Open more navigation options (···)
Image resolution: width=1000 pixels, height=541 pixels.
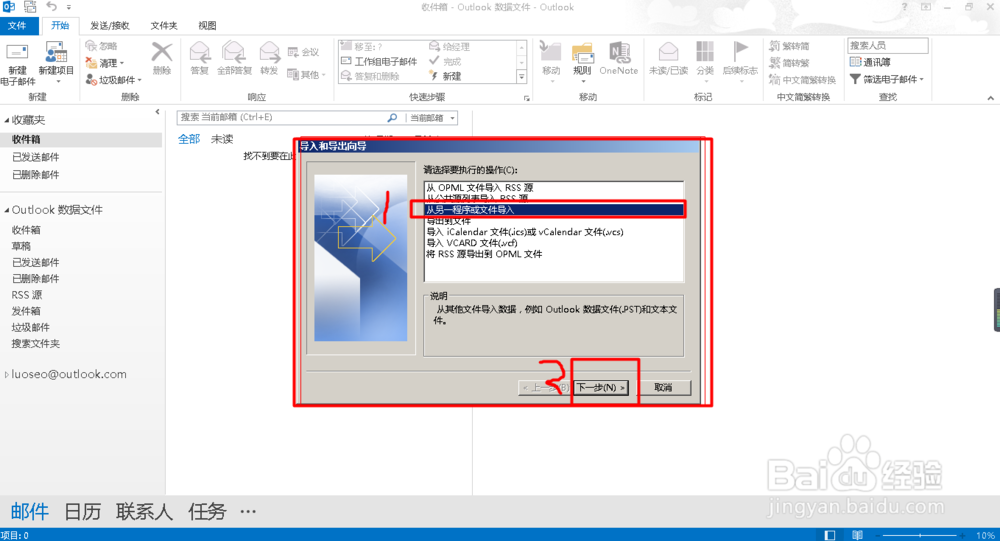(x=248, y=512)
